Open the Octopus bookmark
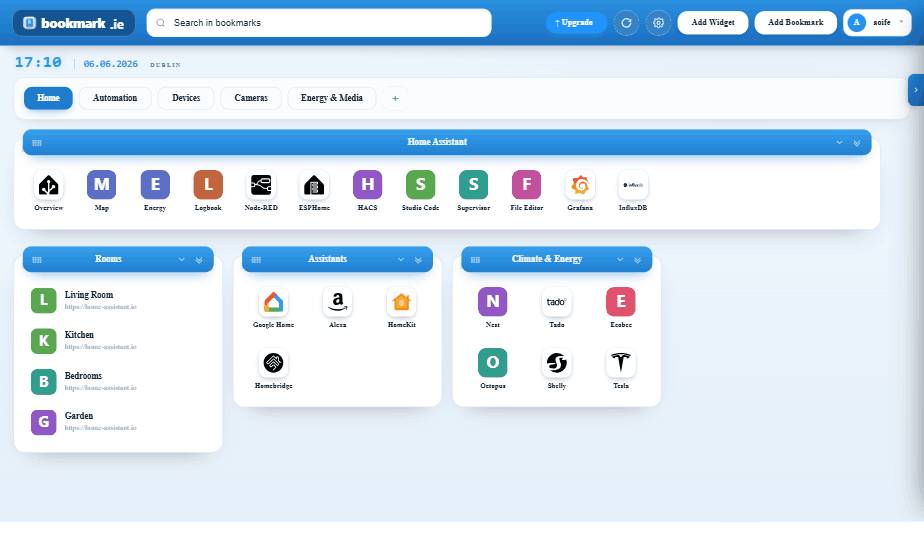The width and height of the screenshot is (924, 540). click(x=493, y=363)
